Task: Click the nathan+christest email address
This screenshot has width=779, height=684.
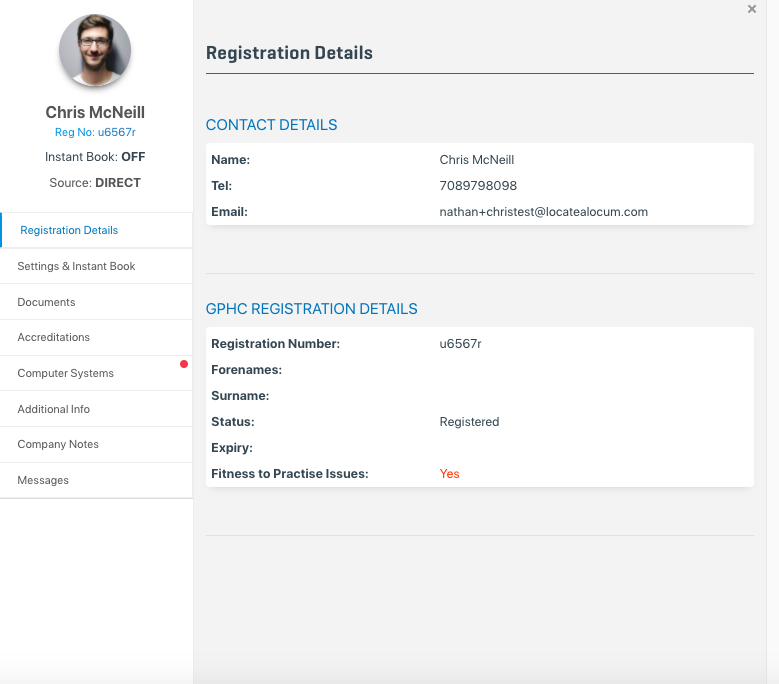Action: click(x=543, y=212)
